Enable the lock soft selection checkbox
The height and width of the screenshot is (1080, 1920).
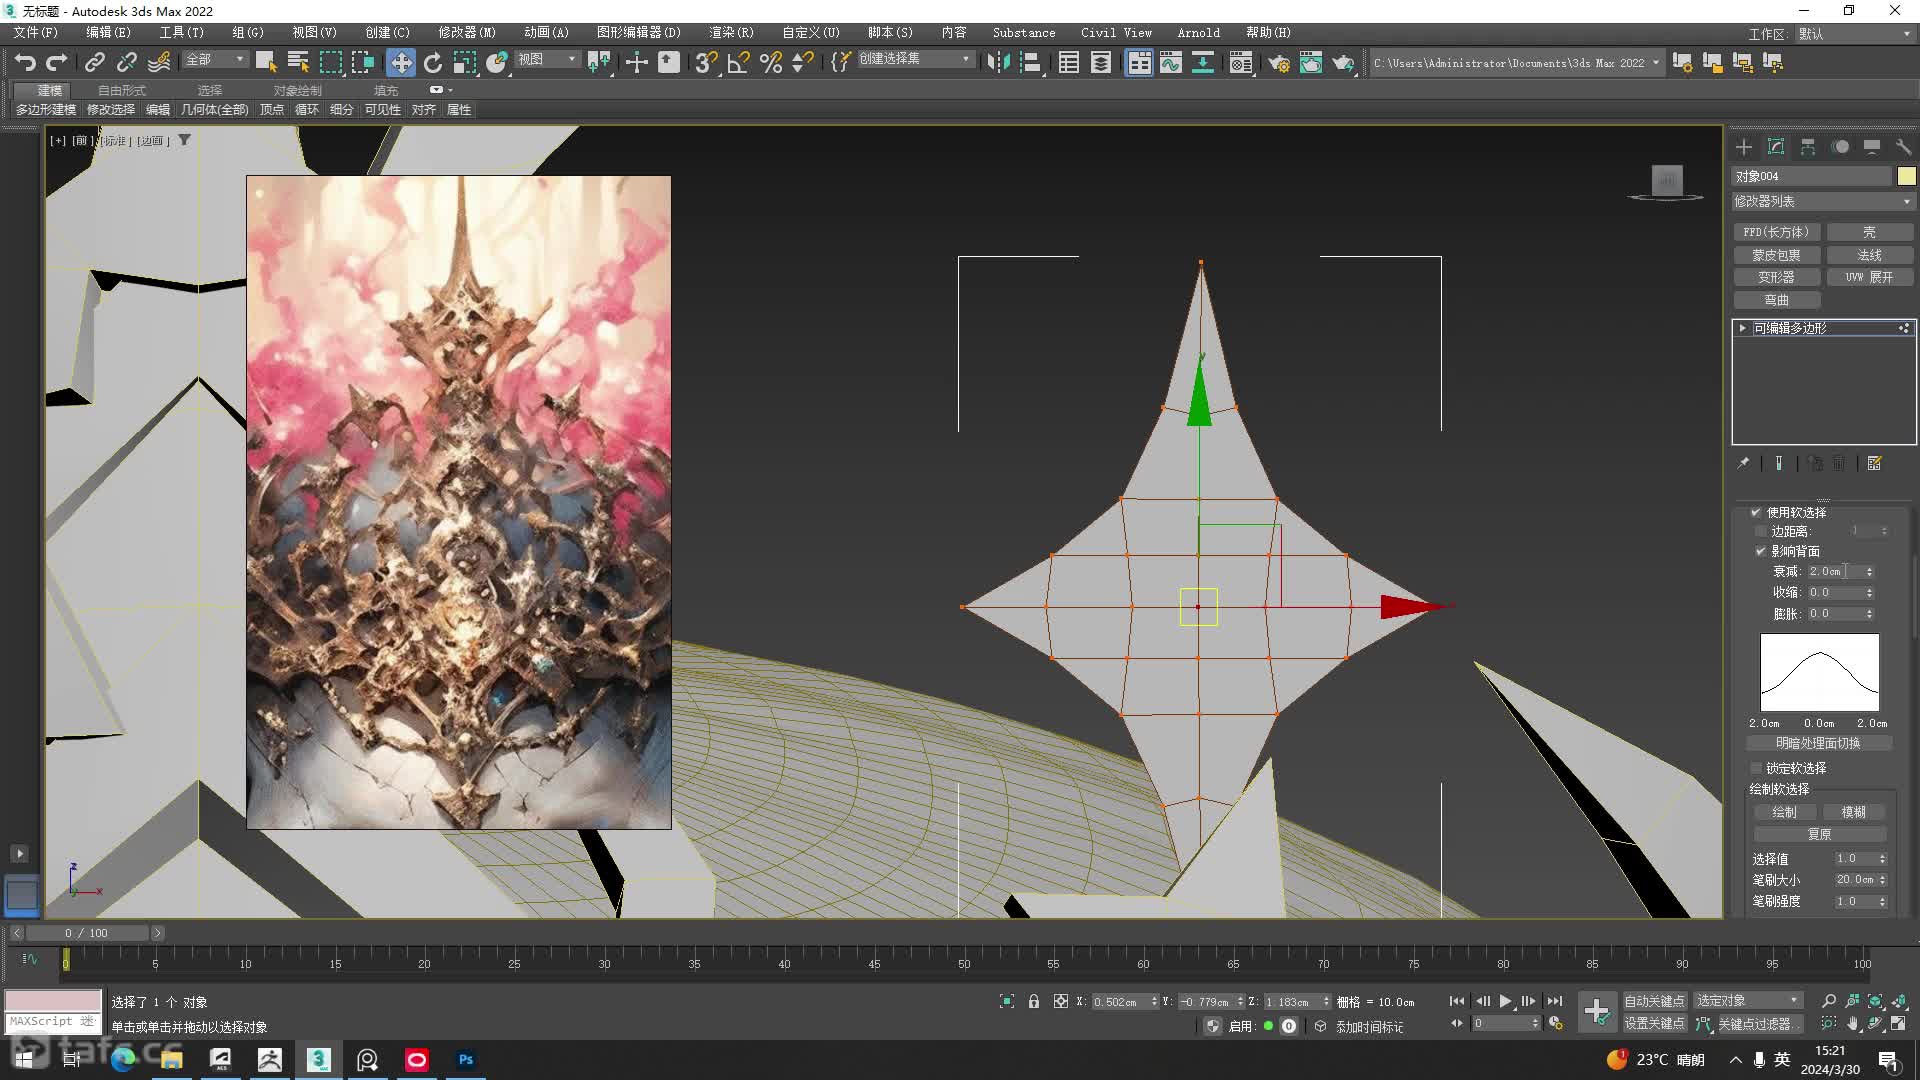(x=1756, y=768)
